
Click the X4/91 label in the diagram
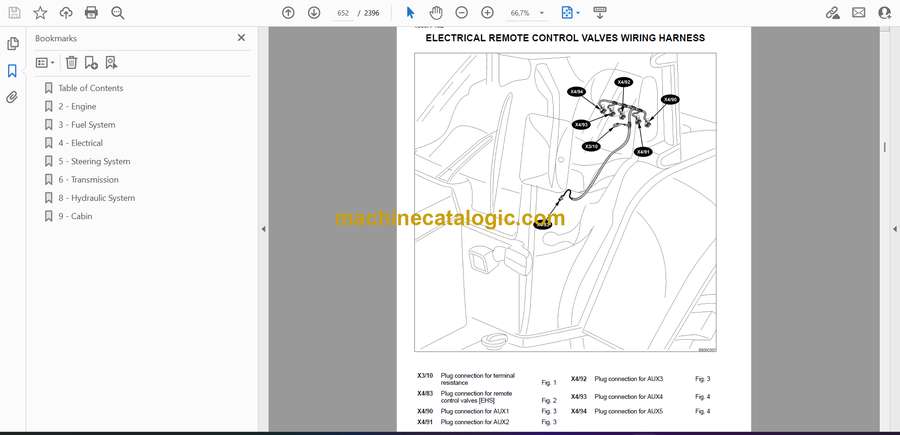click(643, 152)
